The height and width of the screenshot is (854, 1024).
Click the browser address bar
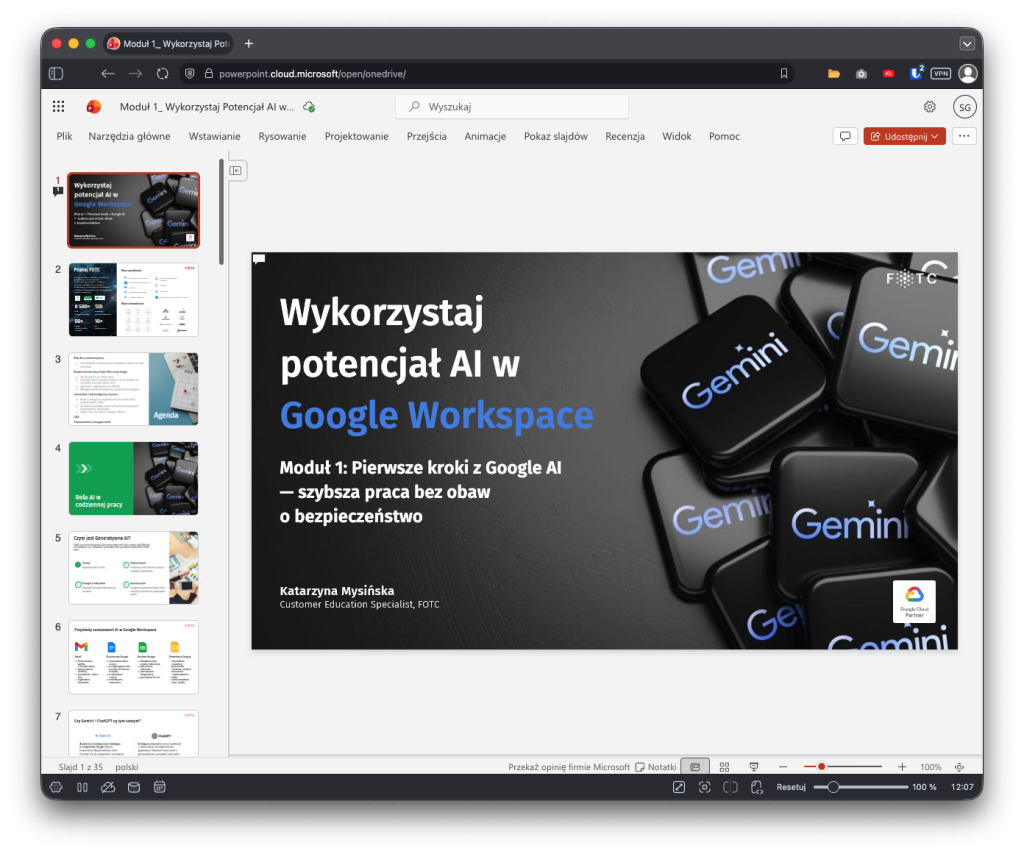pyautogui.click(x=487, y=74)
